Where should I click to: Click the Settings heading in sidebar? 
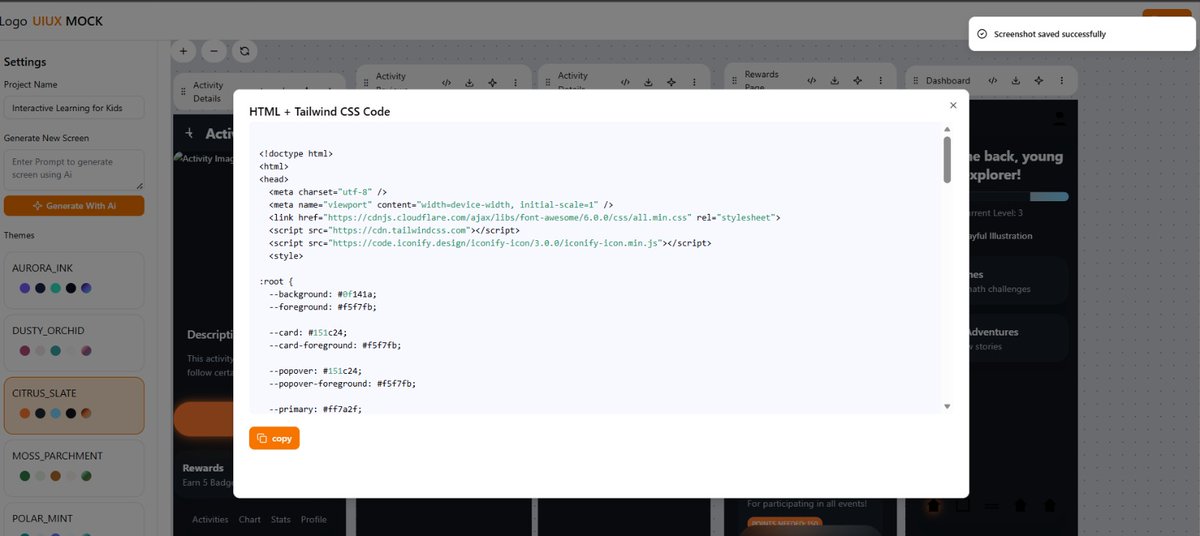25,62
